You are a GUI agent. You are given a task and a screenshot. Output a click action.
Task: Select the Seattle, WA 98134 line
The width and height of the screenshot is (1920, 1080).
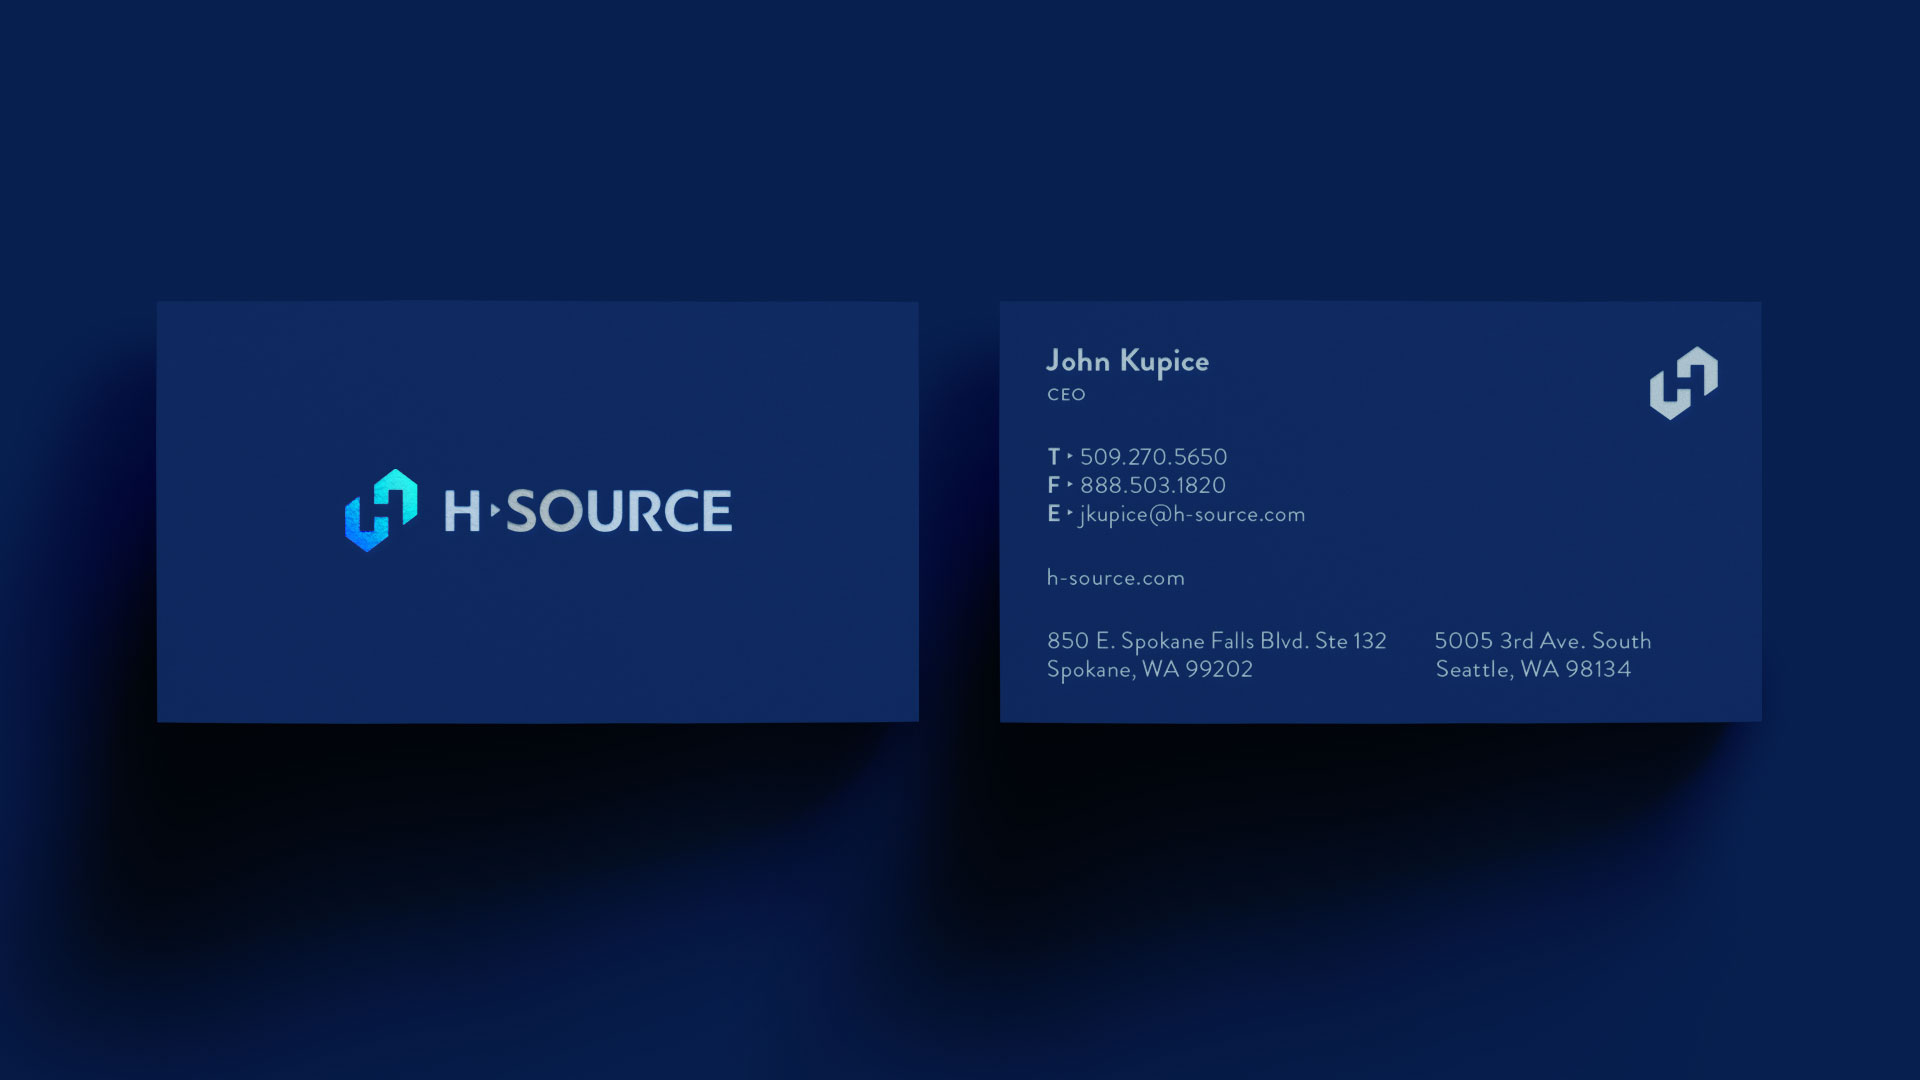pyautogui.click(x=1534, y=671)
